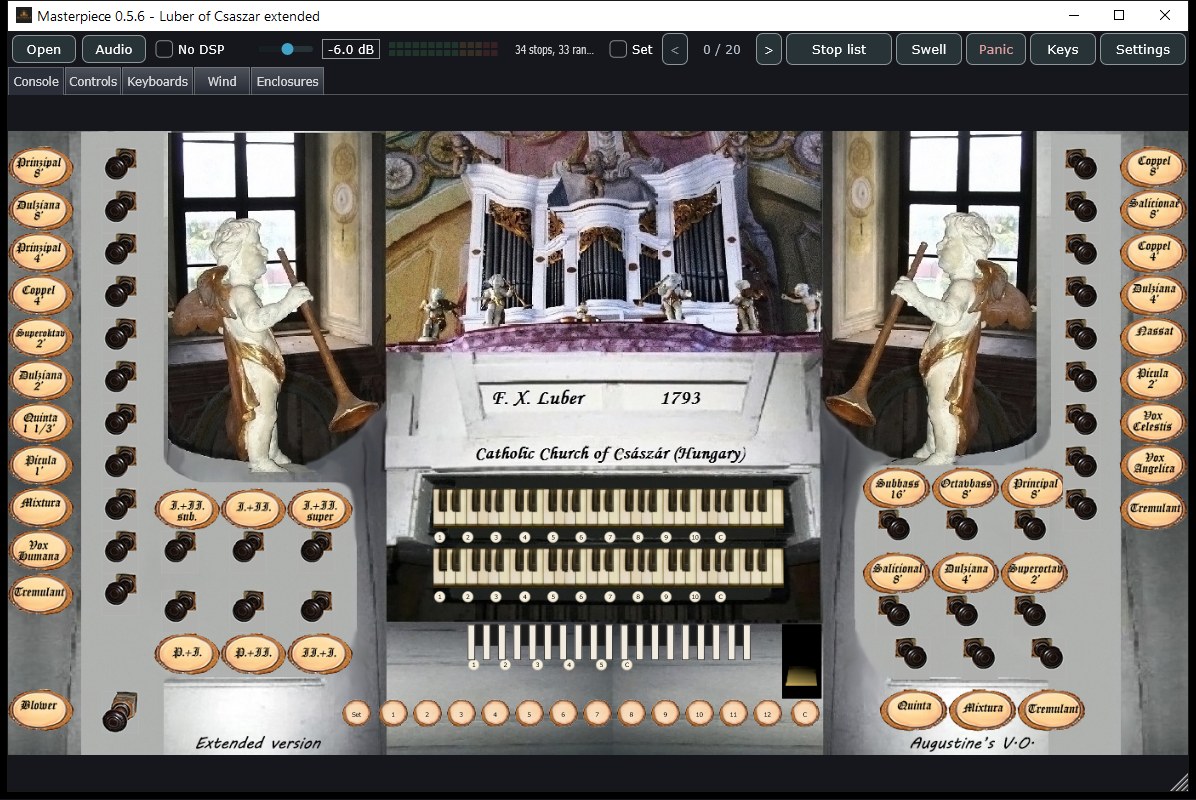Show the Stop list
The height and width of the screenshot is (800, 1196).
(838, 50)
